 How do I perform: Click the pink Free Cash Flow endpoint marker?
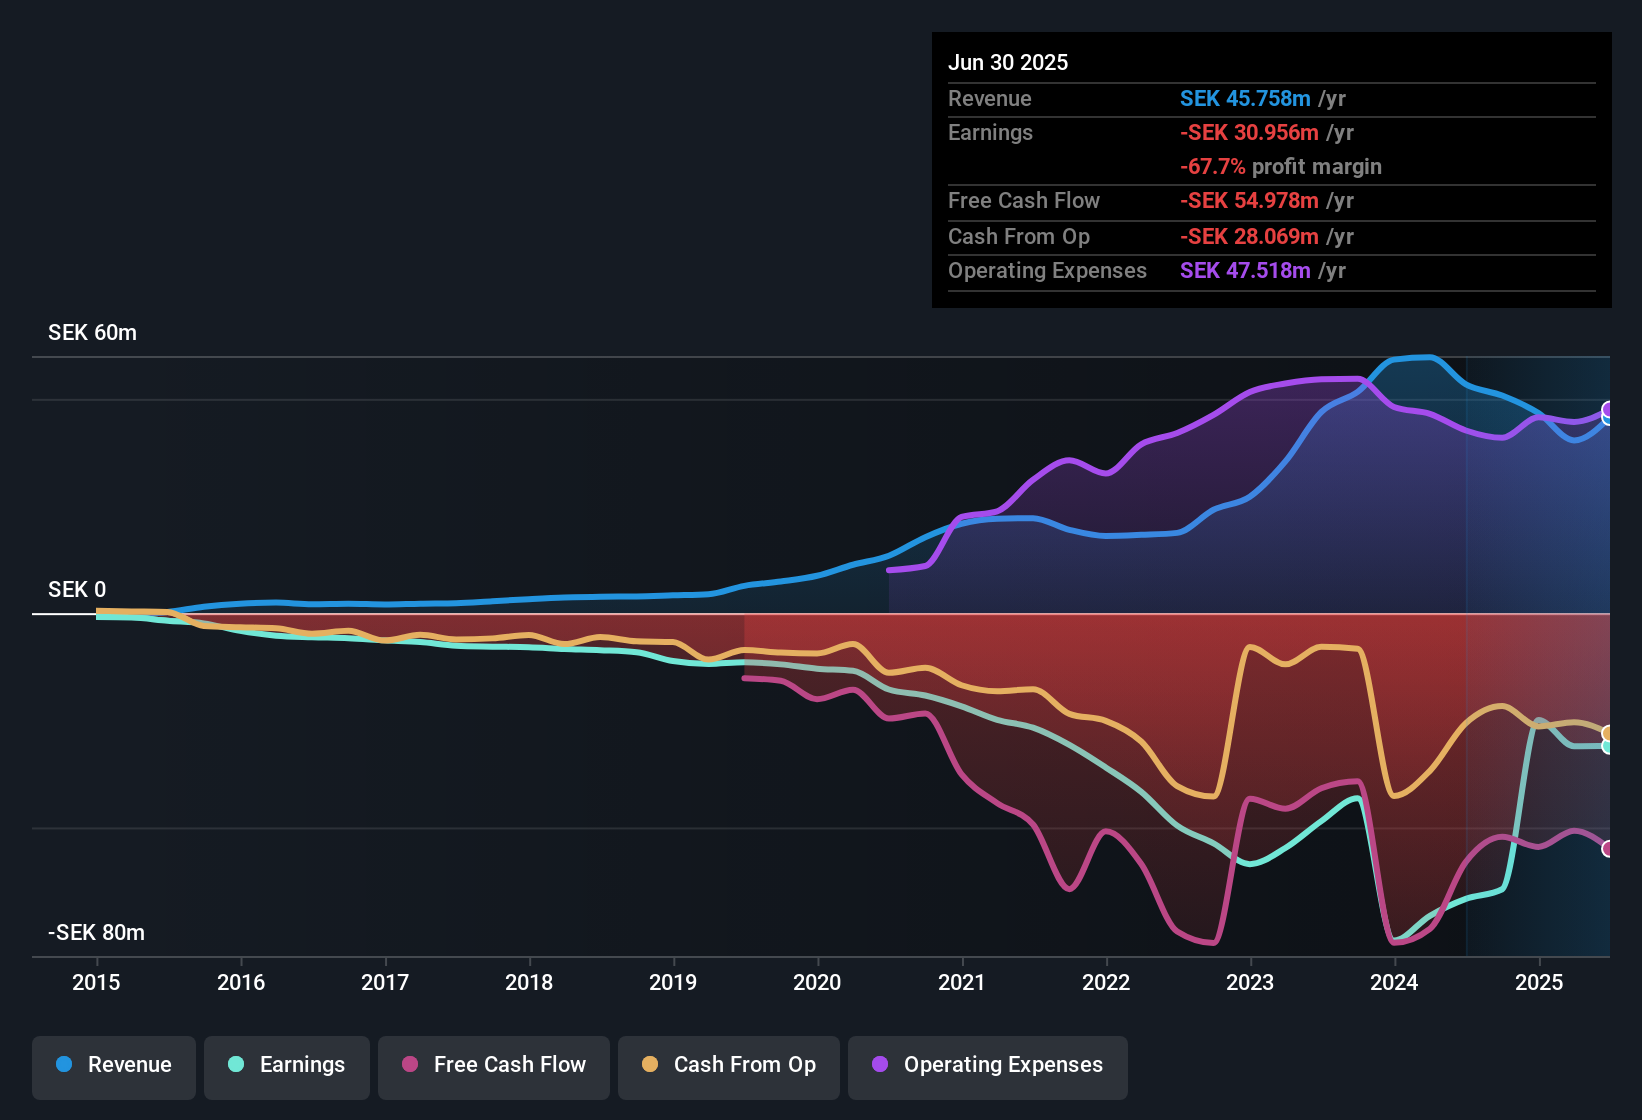(x=1608, y=848)
